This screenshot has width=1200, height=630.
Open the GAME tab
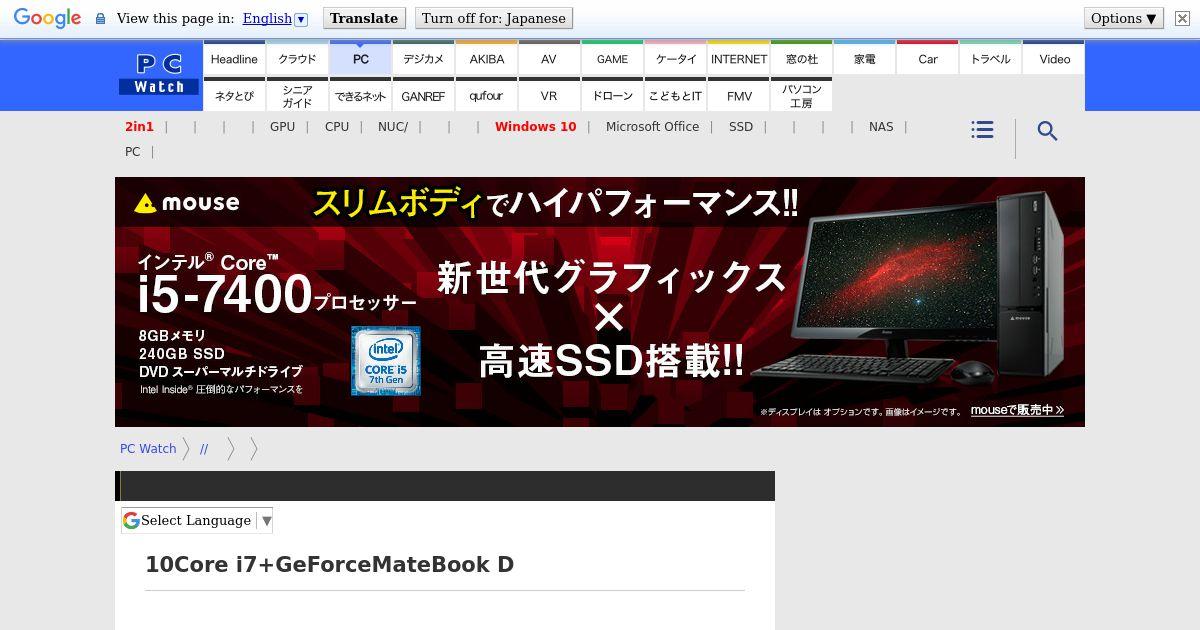point(612,58)
